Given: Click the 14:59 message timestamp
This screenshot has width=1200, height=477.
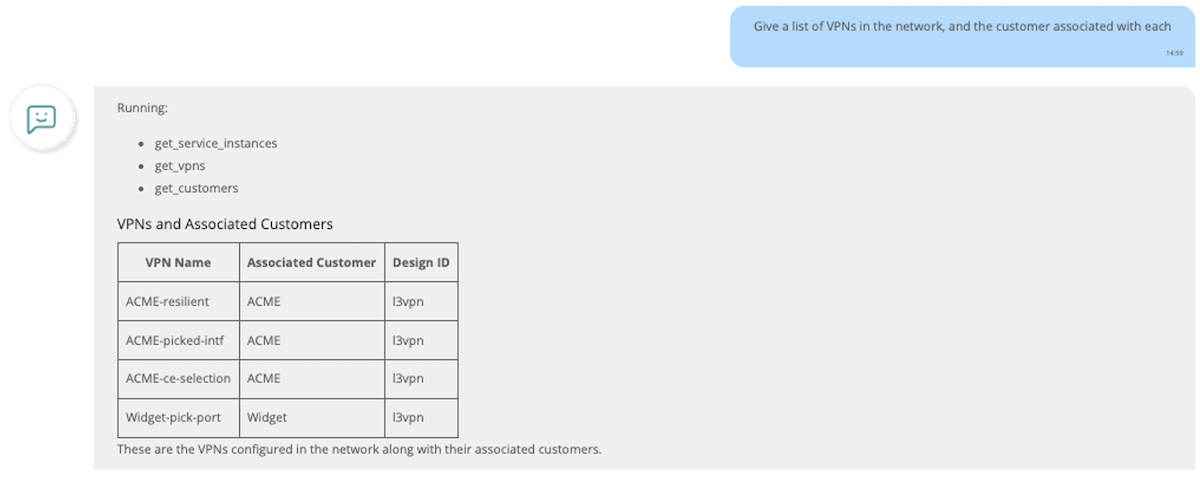Looking at the screenshot, I should pyautogui.click(x=1174, y=52).
